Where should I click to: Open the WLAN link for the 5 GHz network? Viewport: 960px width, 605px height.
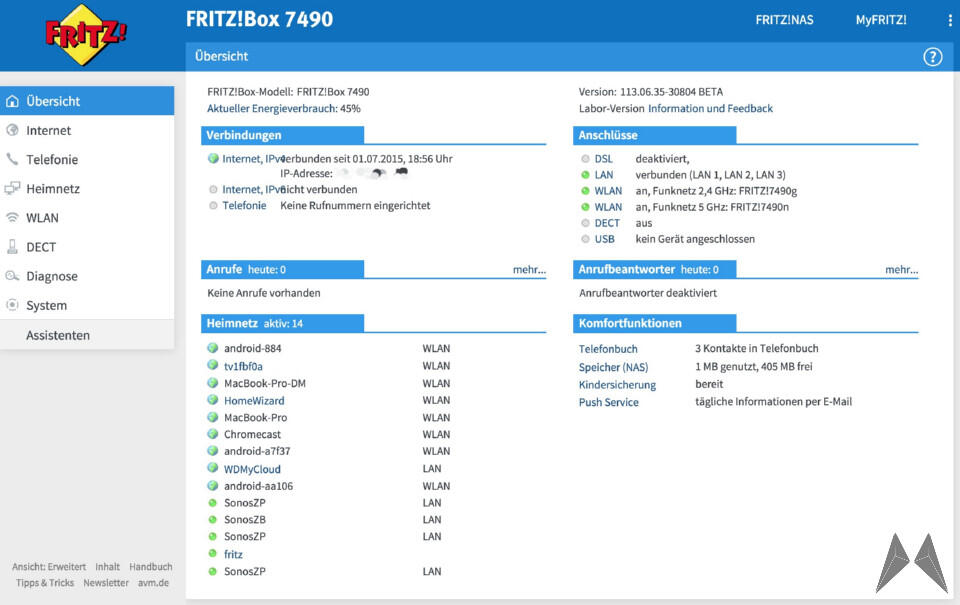pyautogui.click(x=608, y=207)
